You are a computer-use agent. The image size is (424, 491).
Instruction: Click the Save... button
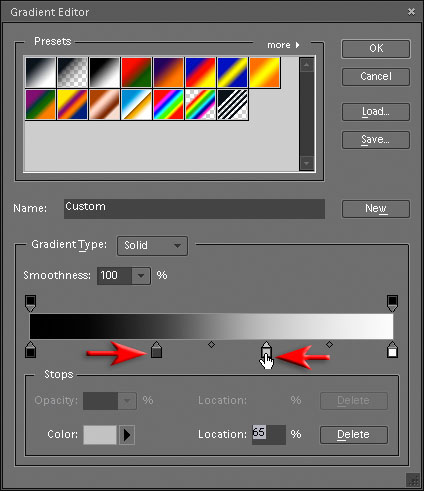(376, 140)
